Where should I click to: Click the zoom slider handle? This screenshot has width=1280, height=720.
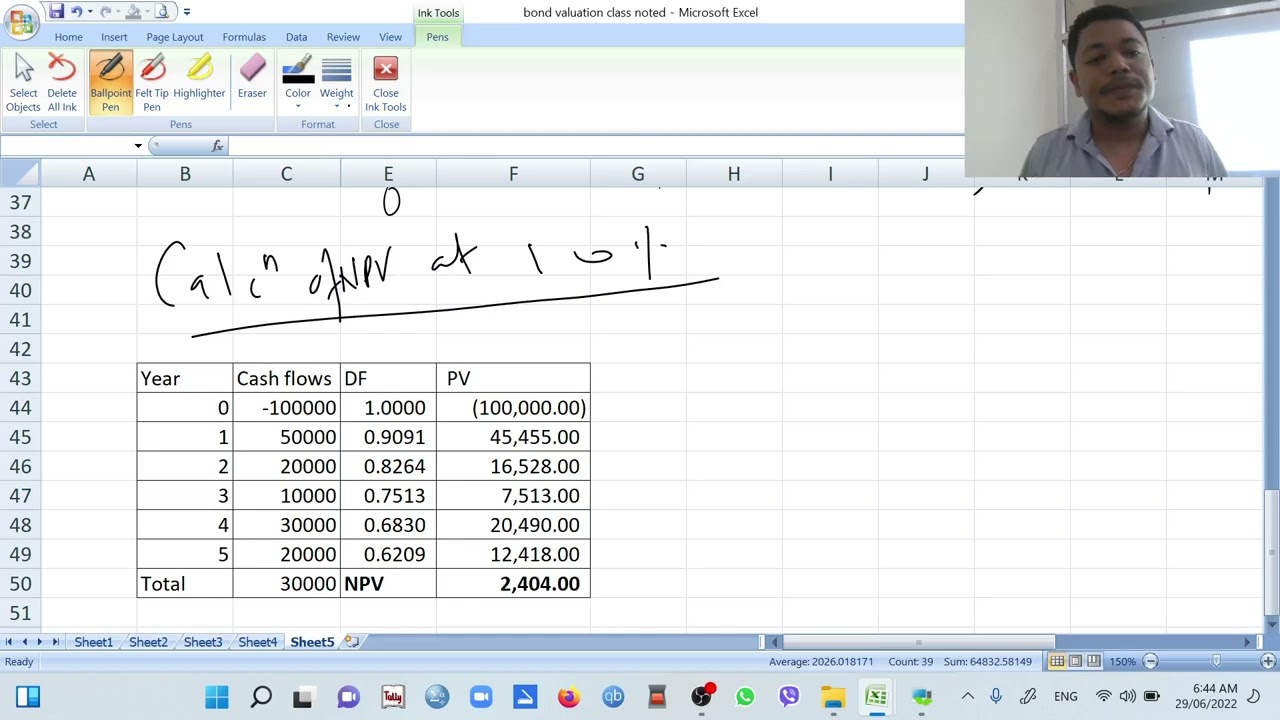[1216, 661]
